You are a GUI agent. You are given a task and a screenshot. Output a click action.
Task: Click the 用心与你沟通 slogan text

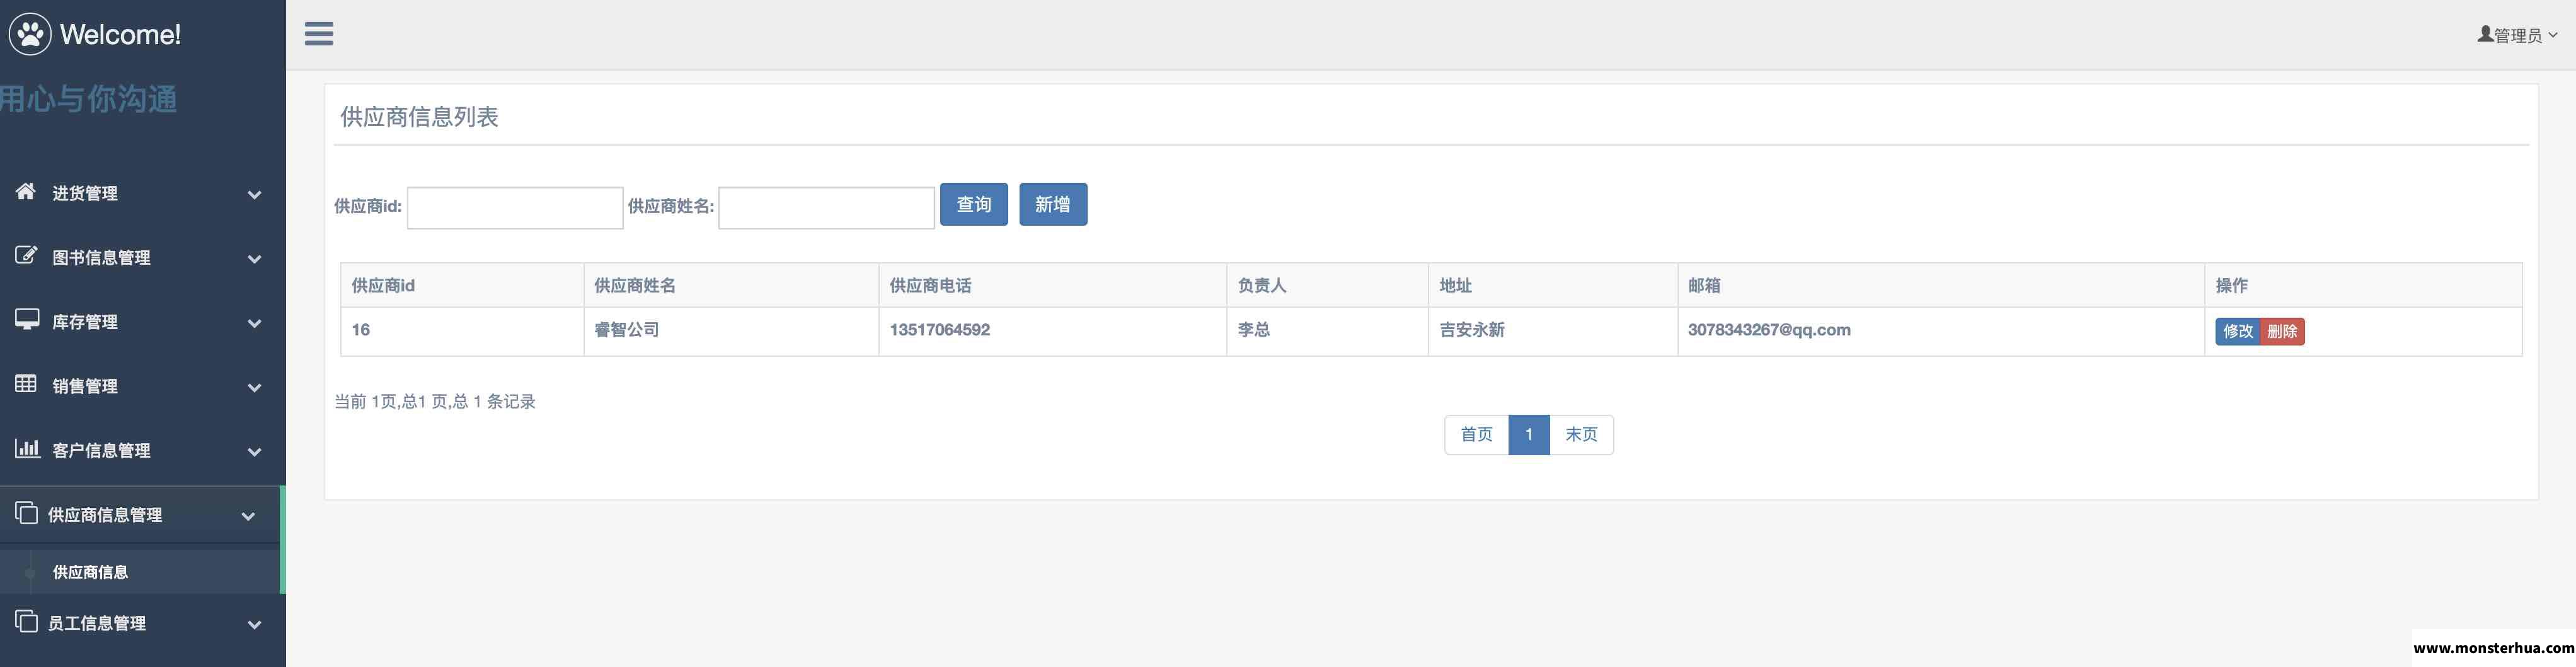click(x=88, y=98)
